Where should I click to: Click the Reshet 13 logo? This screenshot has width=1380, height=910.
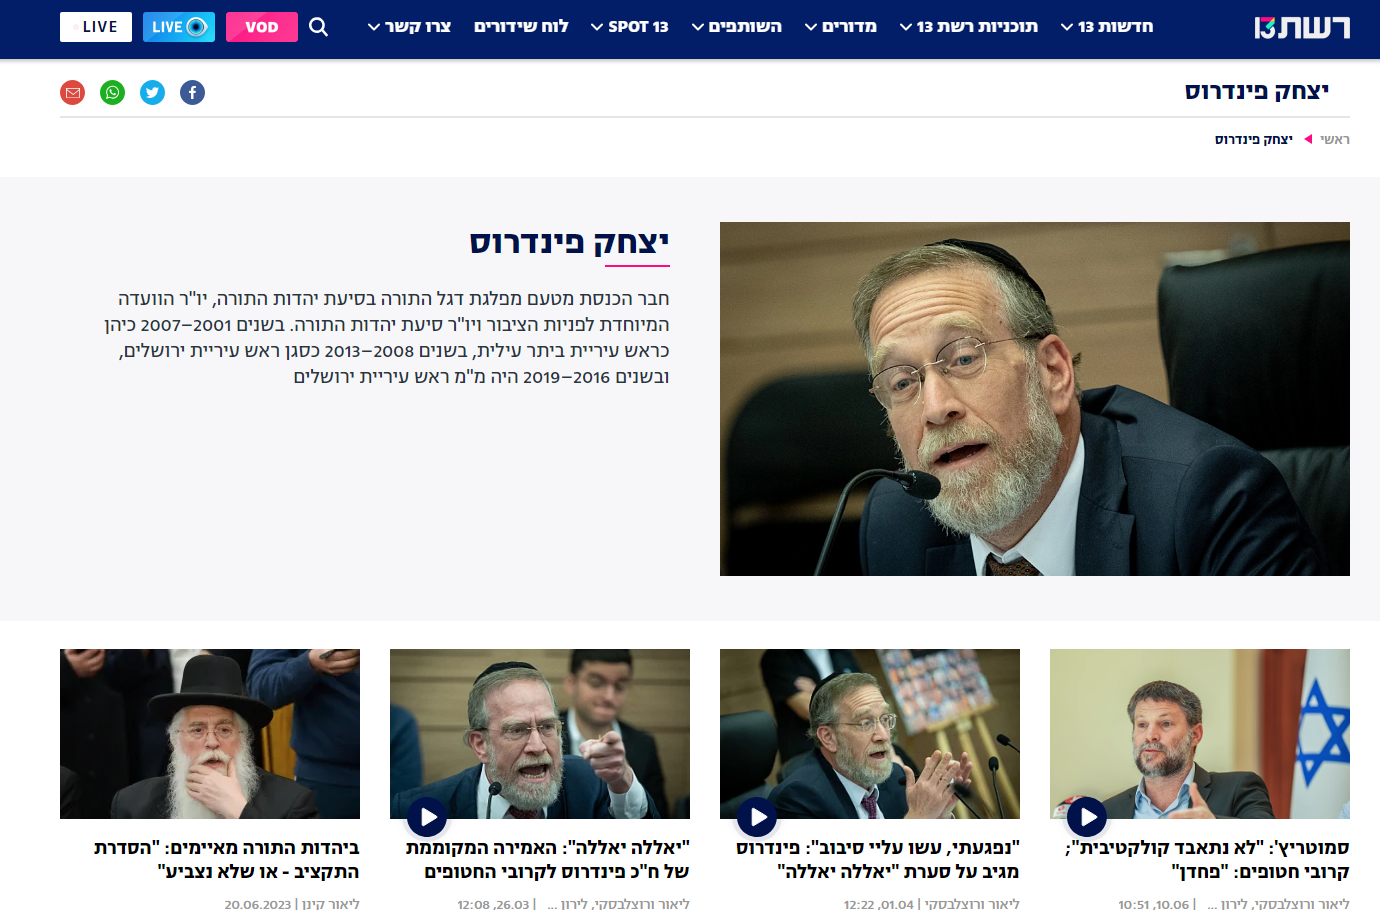[1302, 27]
